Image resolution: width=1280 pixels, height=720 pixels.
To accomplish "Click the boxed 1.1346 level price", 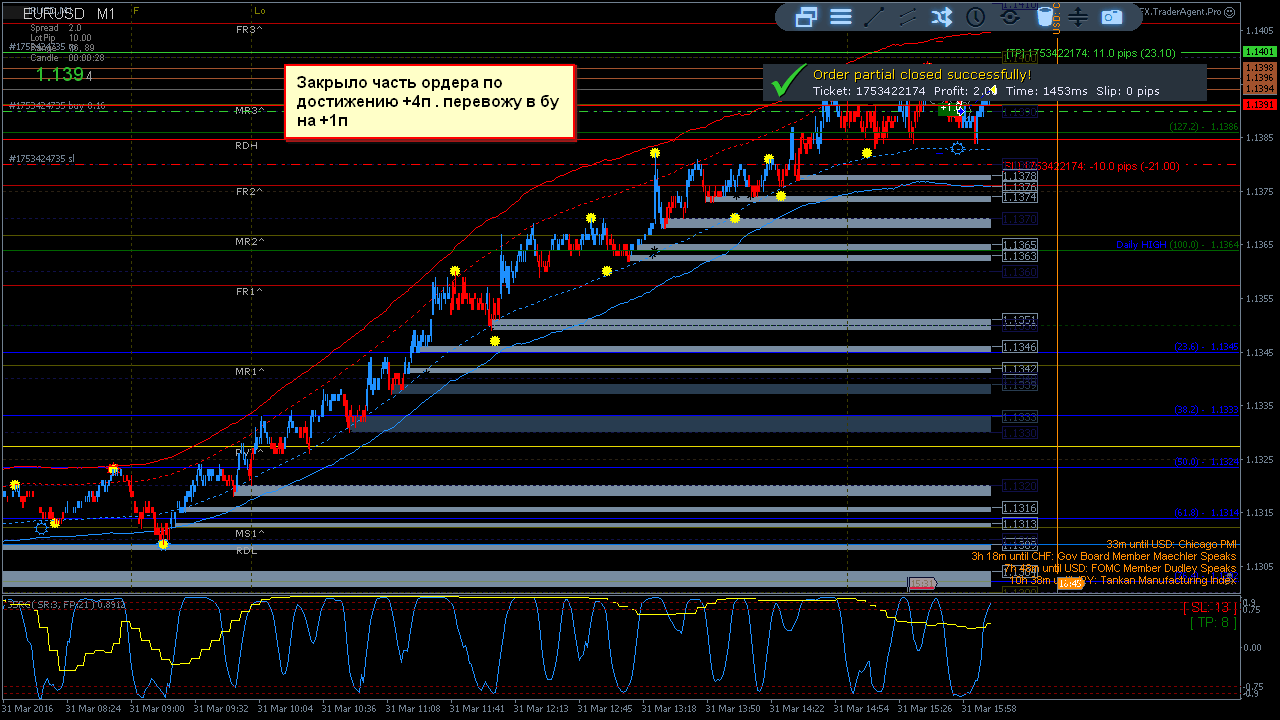I will point(1020,347).
